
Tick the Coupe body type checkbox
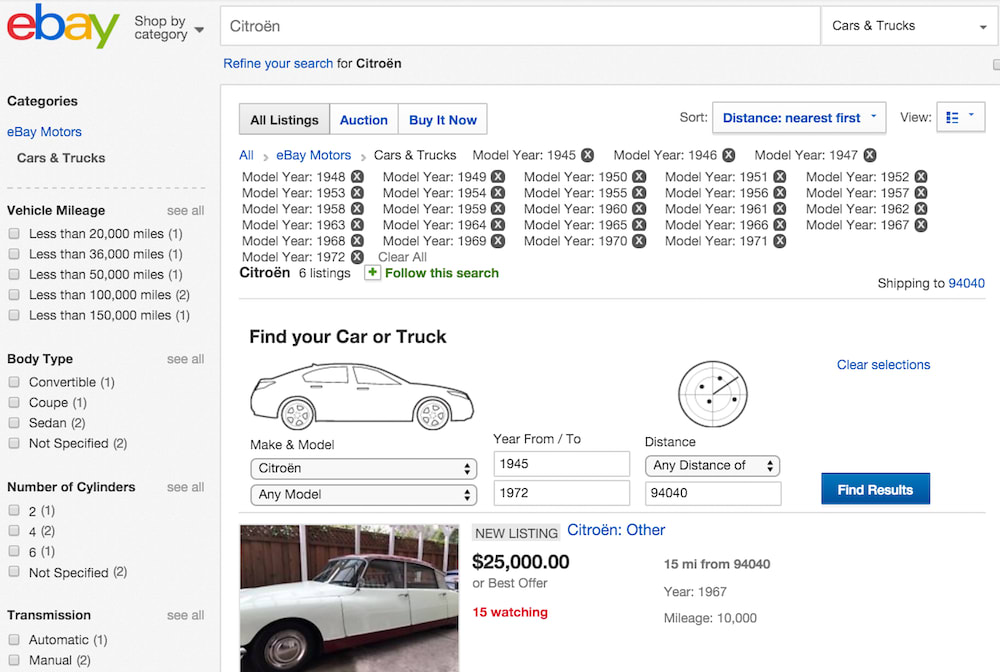[x=13, y=402]
